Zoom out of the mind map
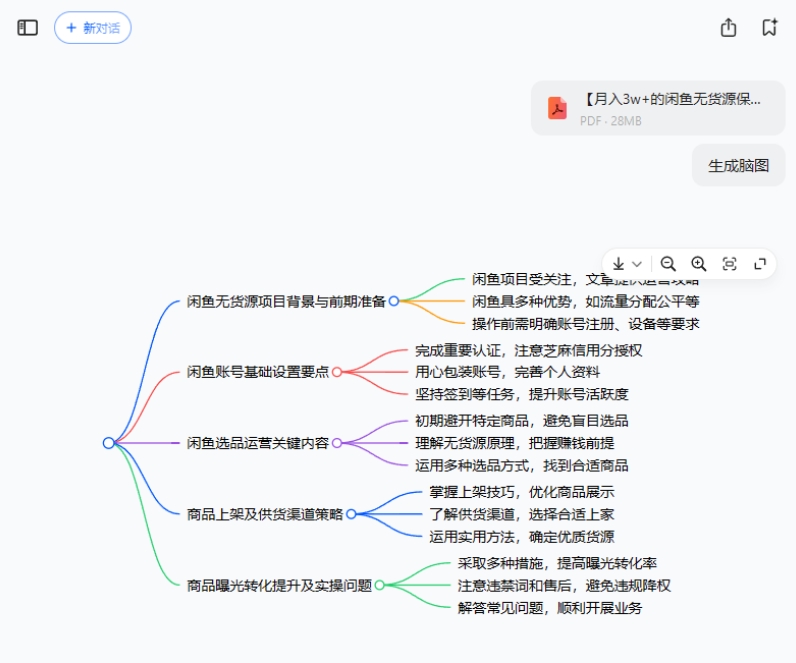The image size is (796, 663). (668, 264)
